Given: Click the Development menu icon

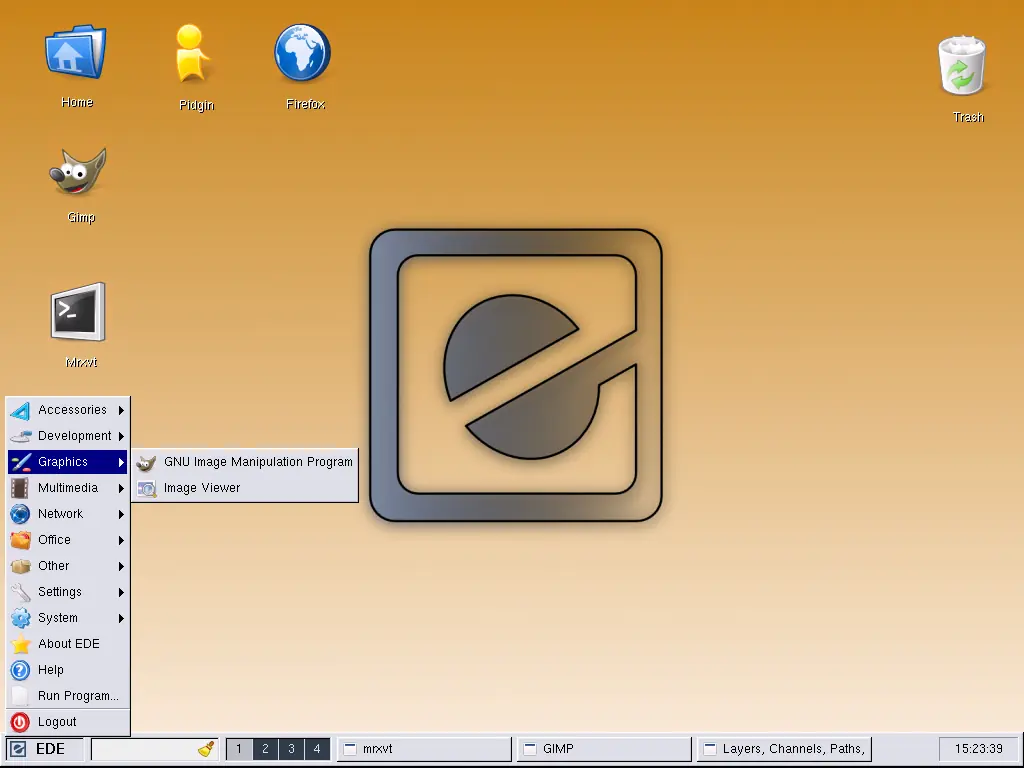Looking at the screenshot, I should point(20,436).
